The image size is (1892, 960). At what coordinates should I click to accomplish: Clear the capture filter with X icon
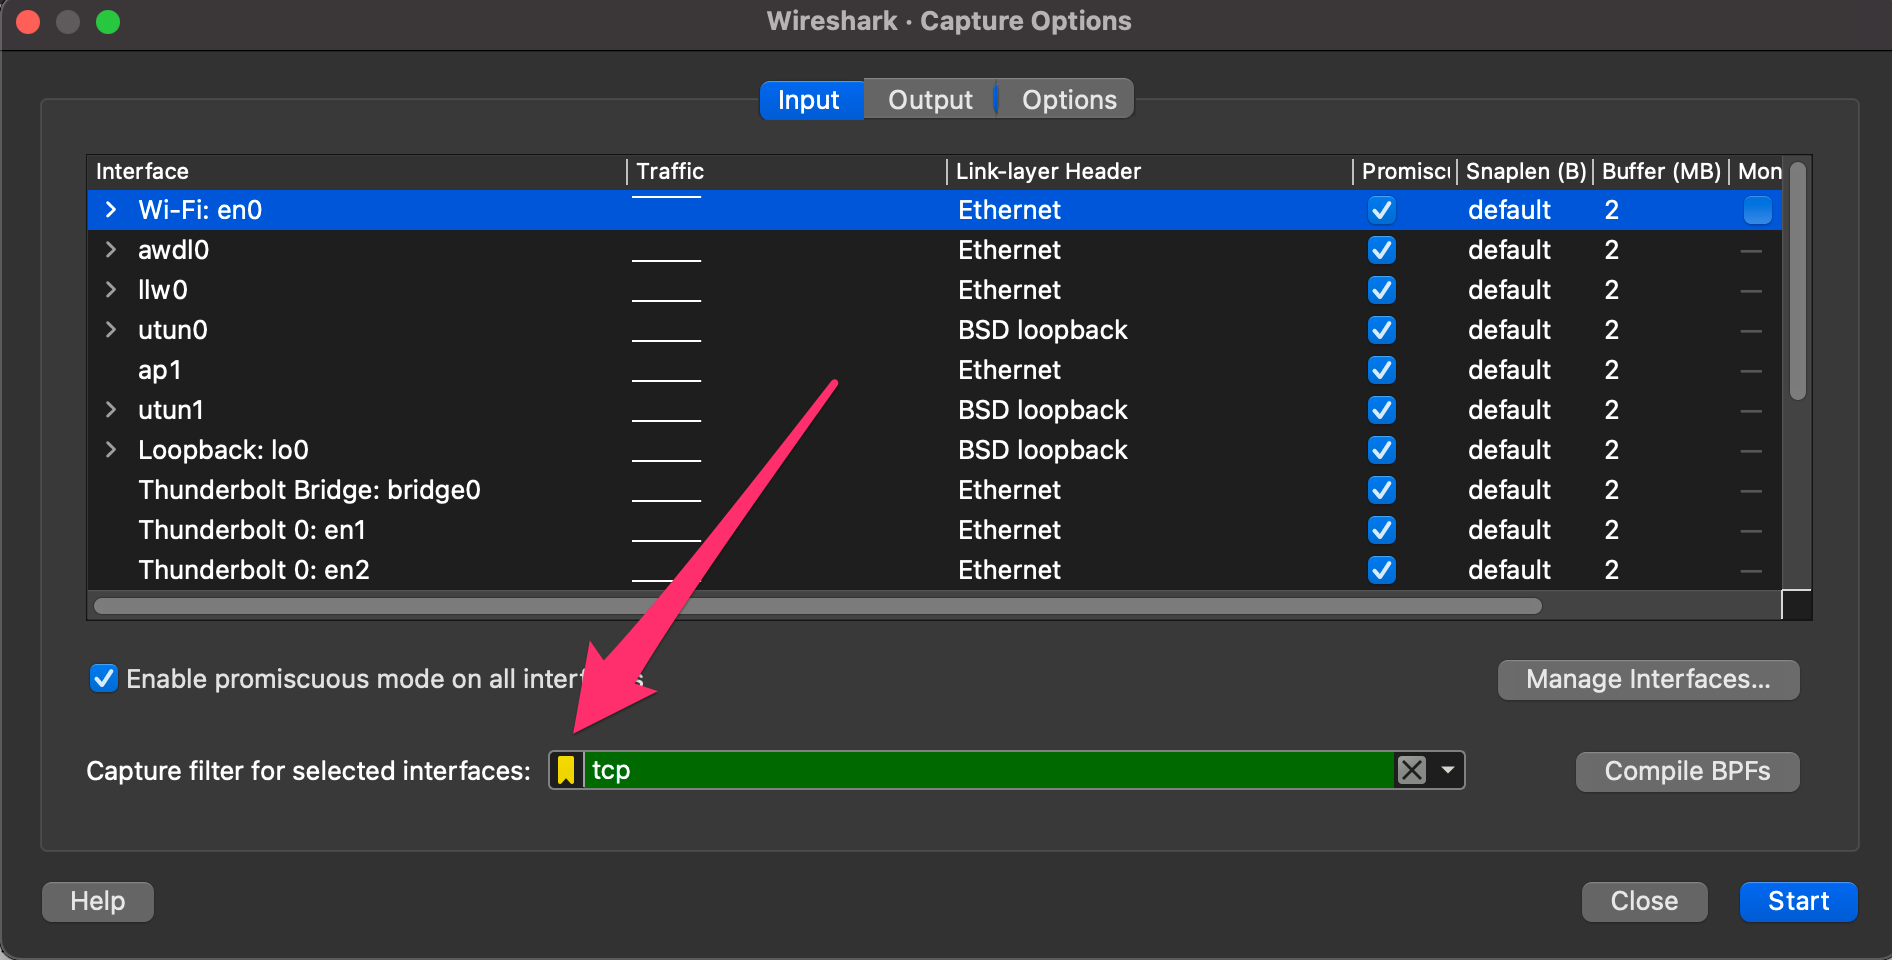coord(1411,770)
